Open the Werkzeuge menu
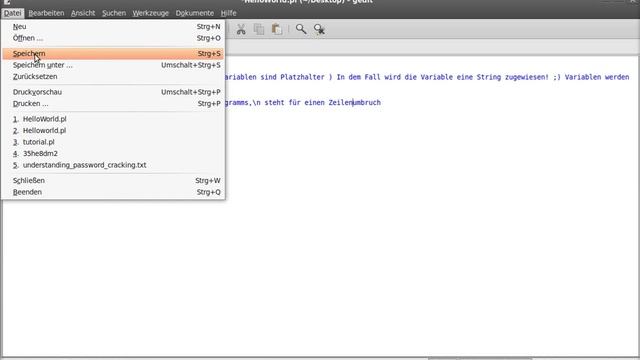Image resolution: width=640 pixels, height=360 pixels. coord(150,13)
